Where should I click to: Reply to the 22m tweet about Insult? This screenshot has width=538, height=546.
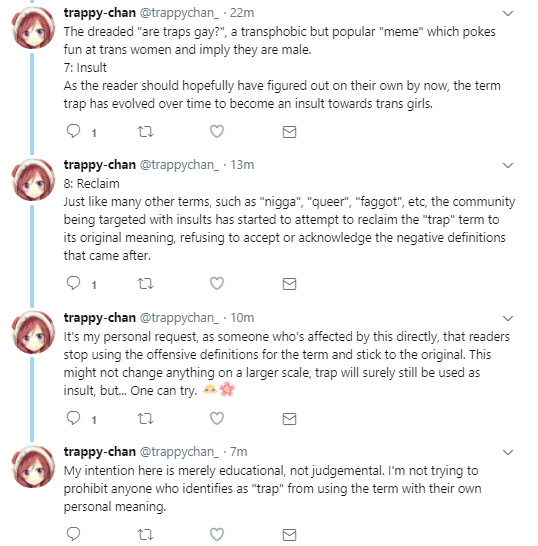coord(73,132)
